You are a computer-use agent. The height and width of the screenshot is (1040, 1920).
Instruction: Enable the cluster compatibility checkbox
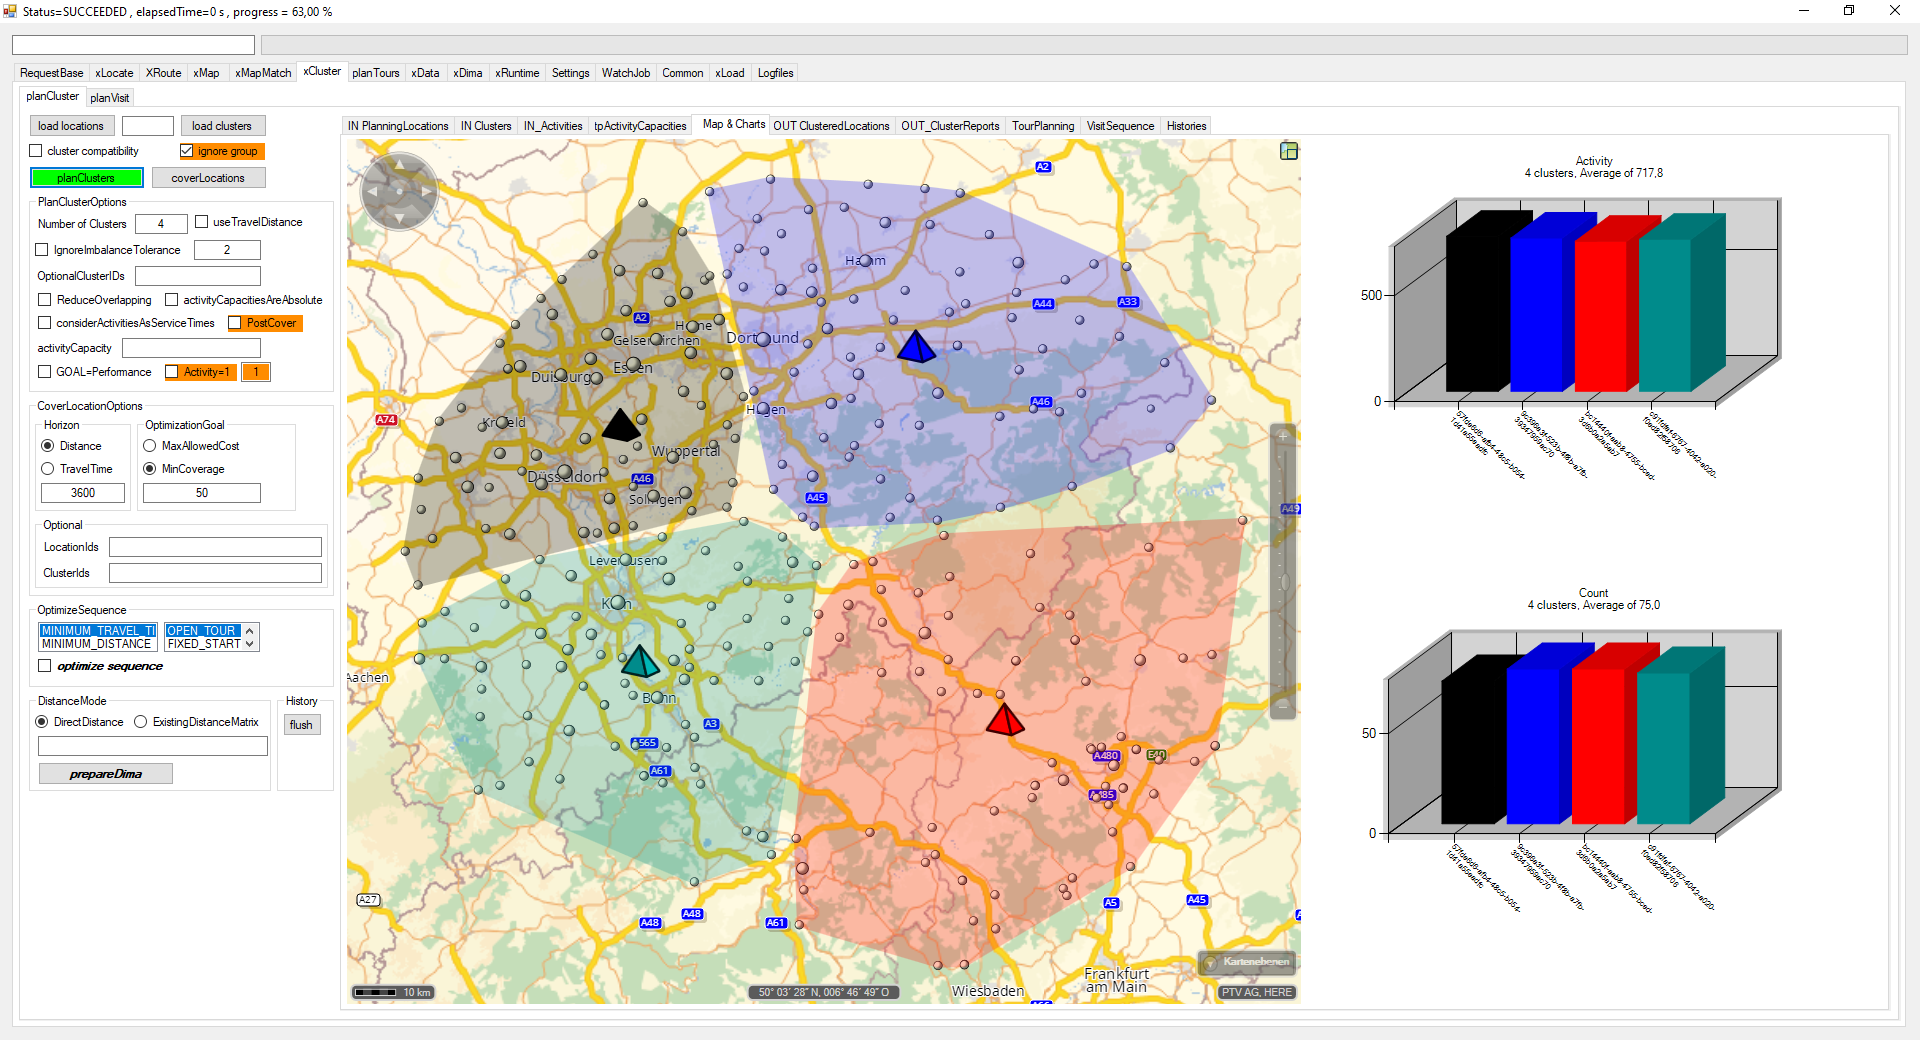click(37, 151)
